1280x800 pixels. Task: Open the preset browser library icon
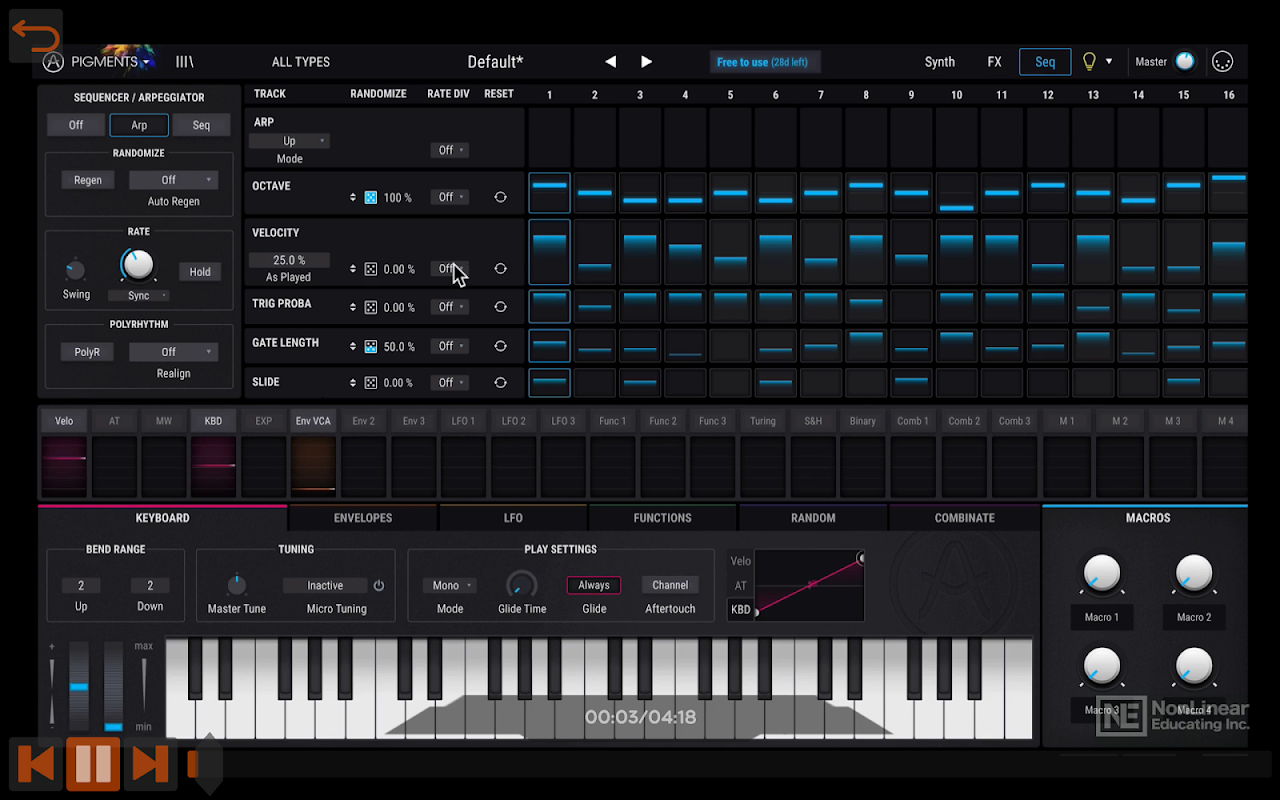(184, 62)
